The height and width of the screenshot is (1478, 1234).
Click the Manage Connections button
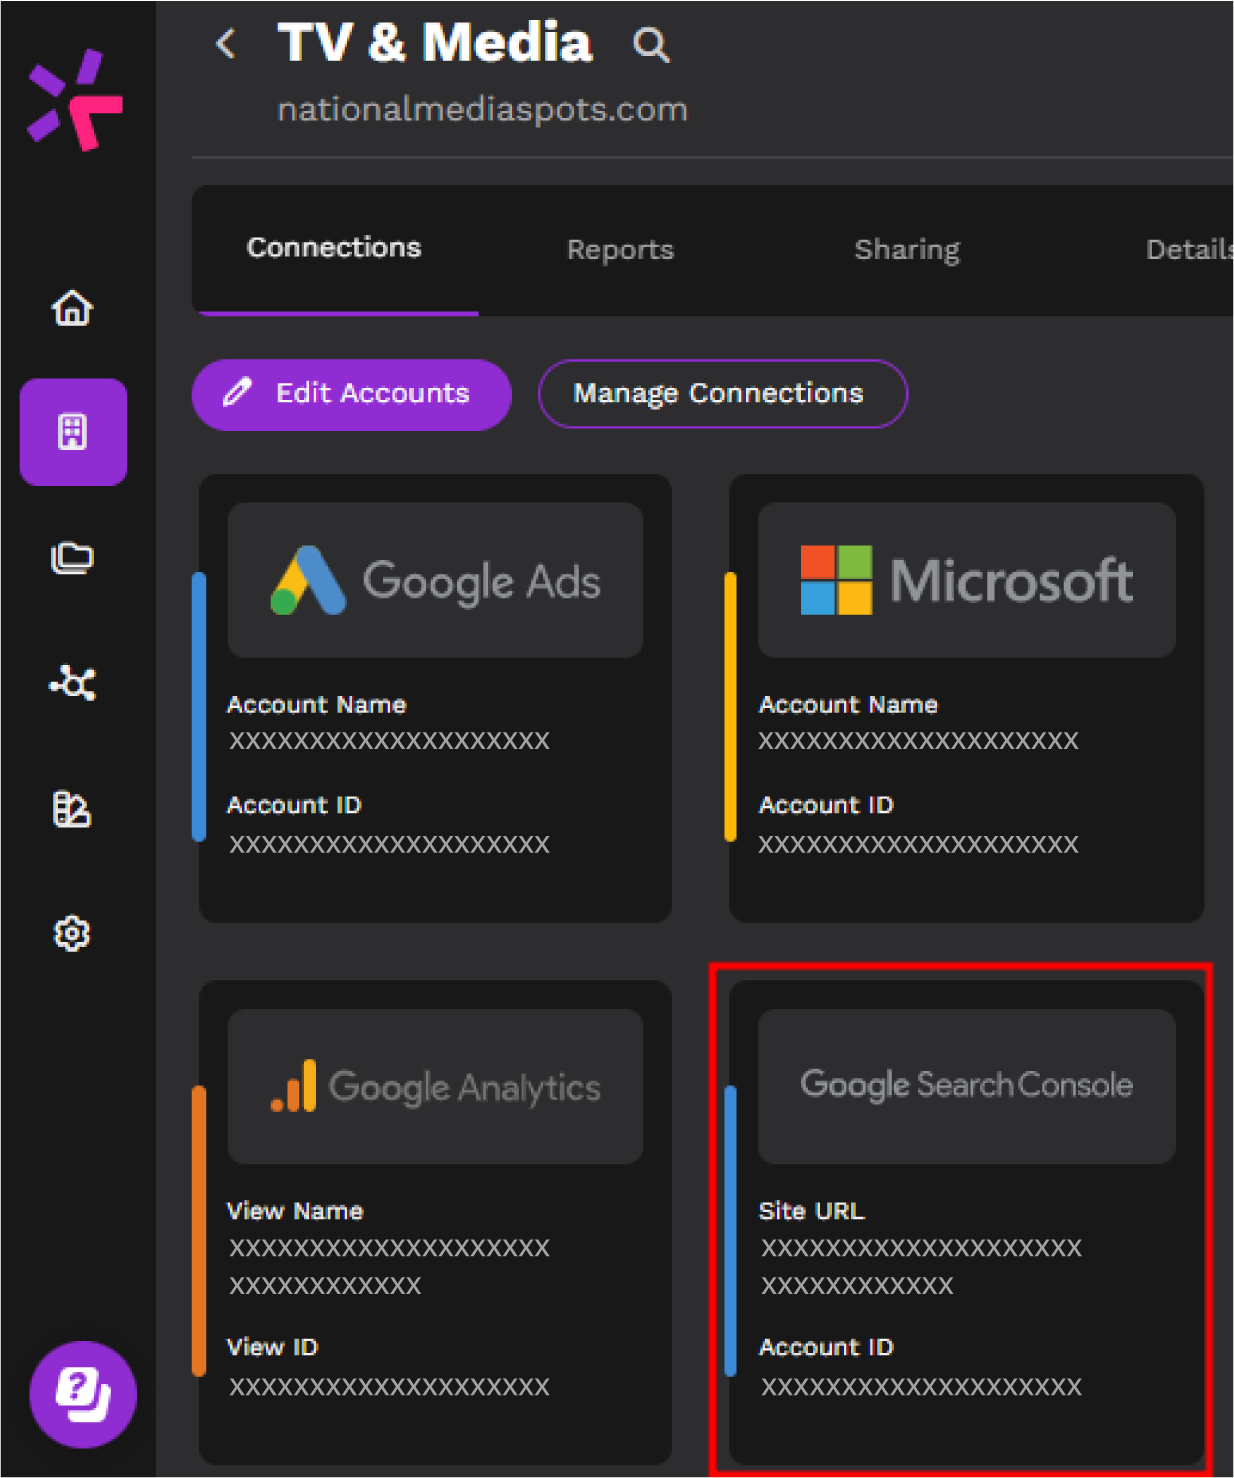(723, 394)
